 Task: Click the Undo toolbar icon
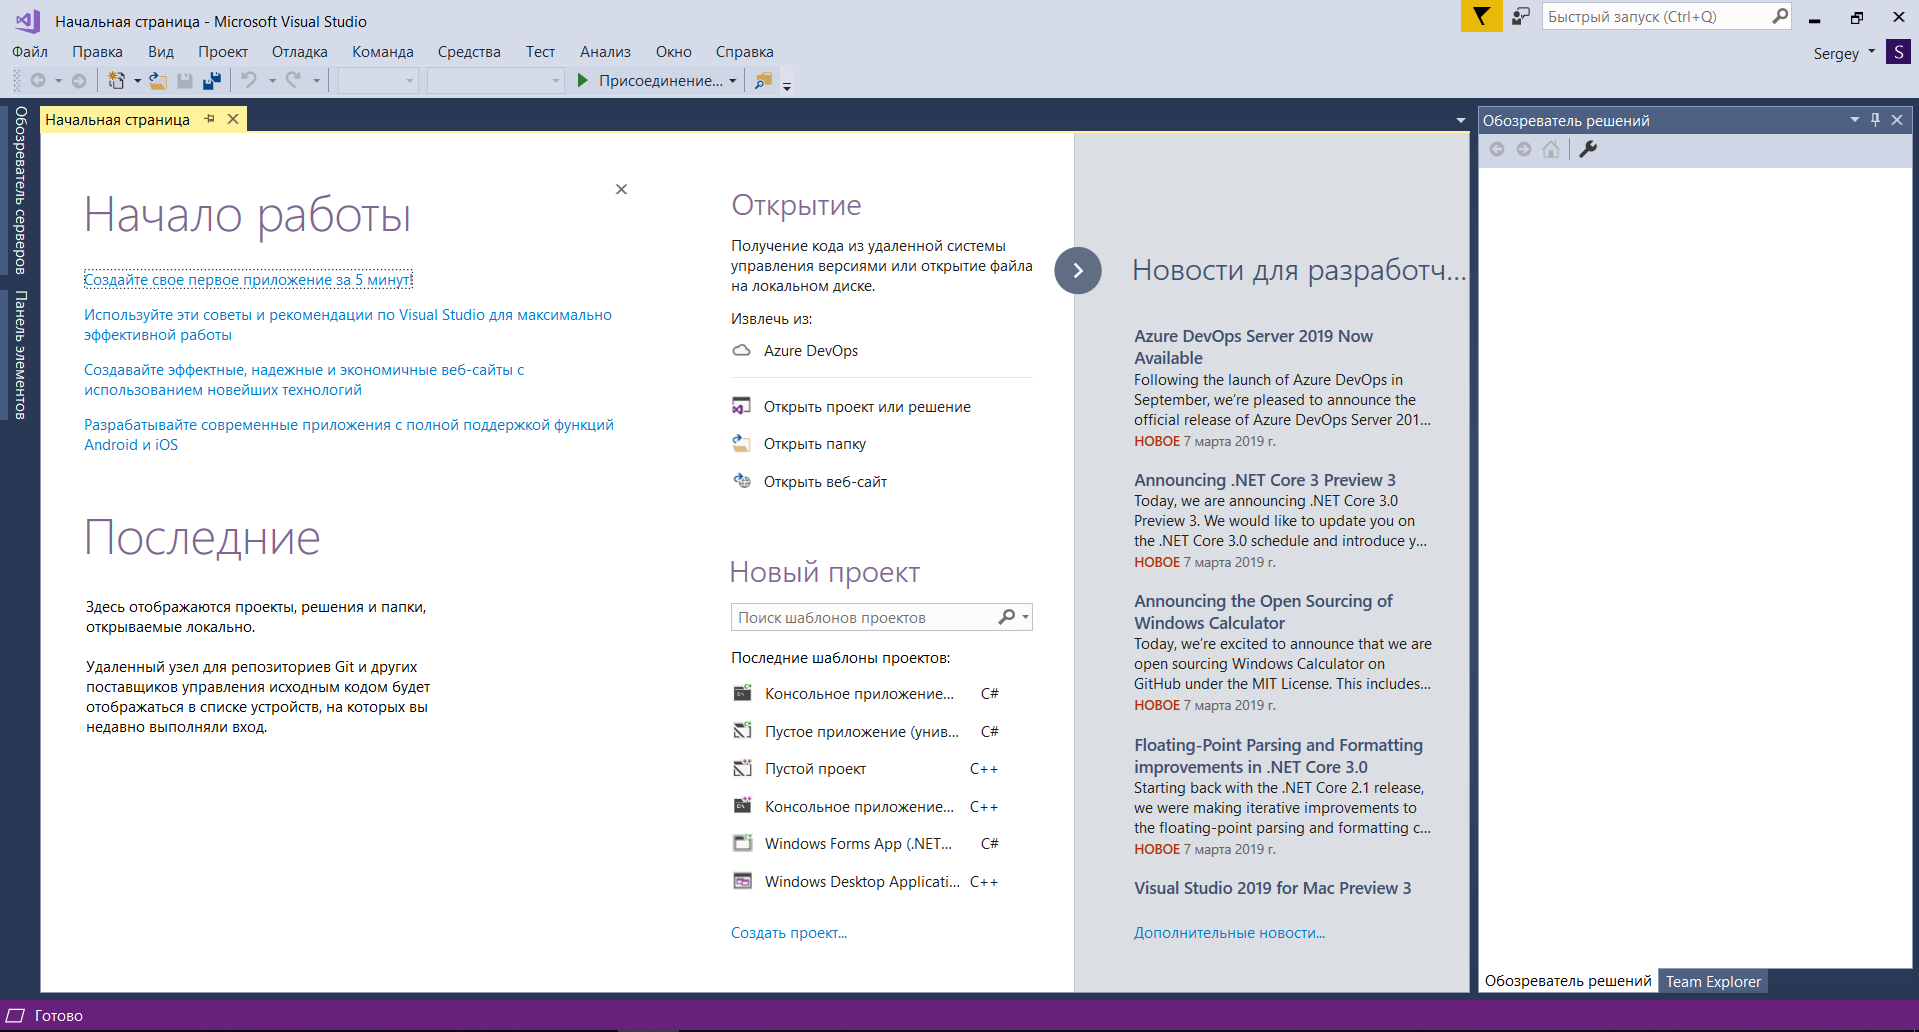click(249, 80)
